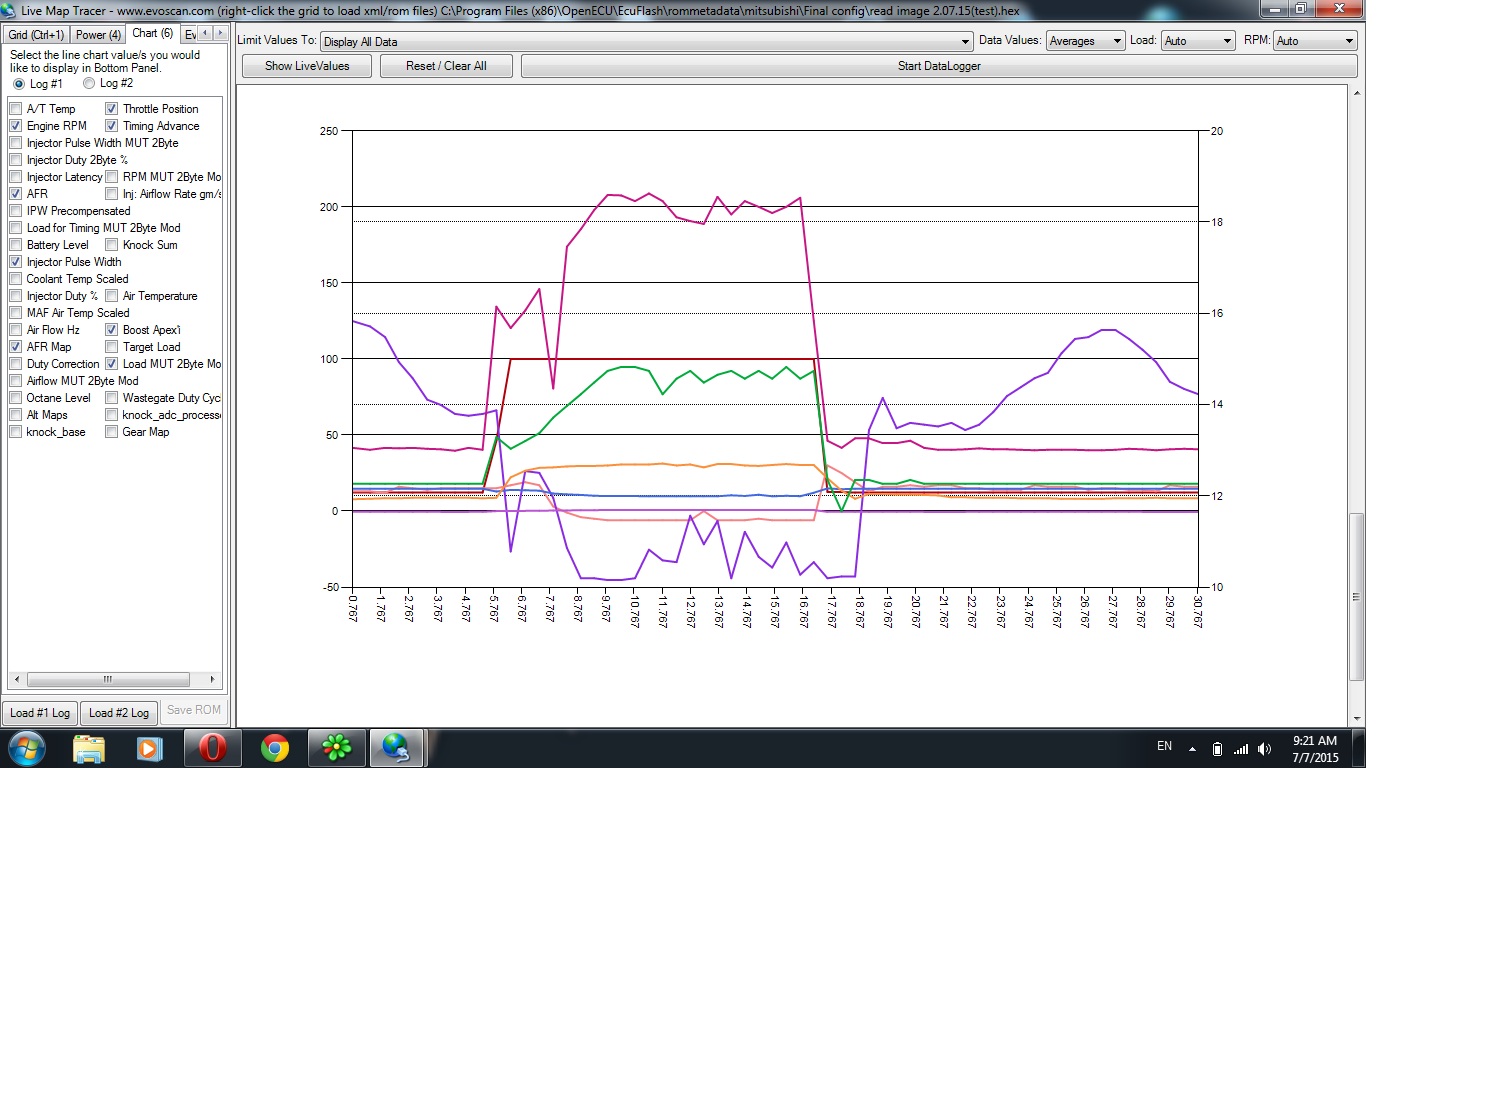Enable the A/T Temp checkbox
The image size is (1500, 1120).
(16, 109)
